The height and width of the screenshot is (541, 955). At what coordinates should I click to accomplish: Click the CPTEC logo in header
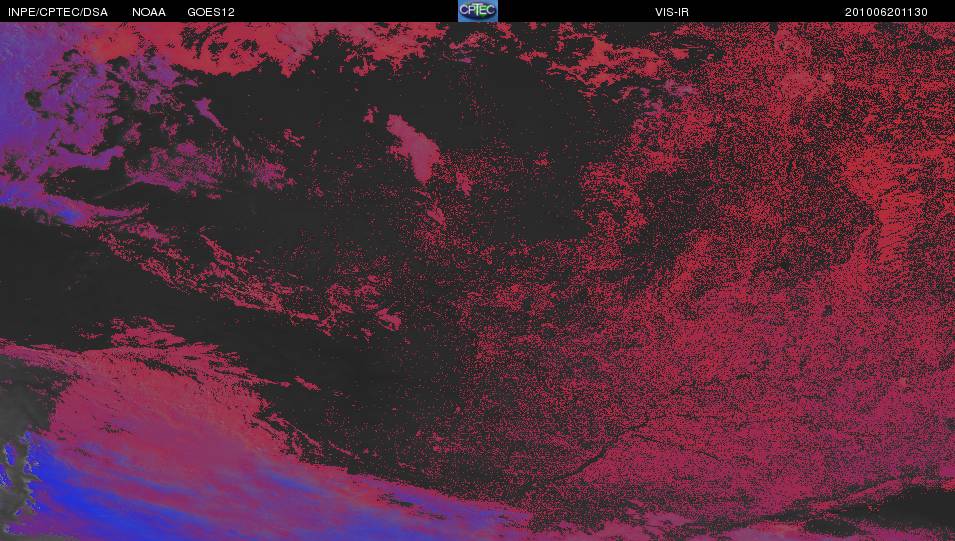tap(478, 11)
